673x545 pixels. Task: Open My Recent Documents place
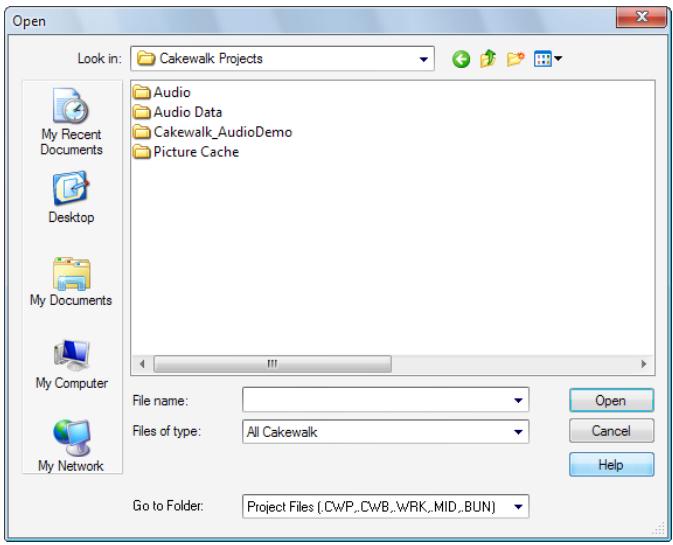[71, 122]
